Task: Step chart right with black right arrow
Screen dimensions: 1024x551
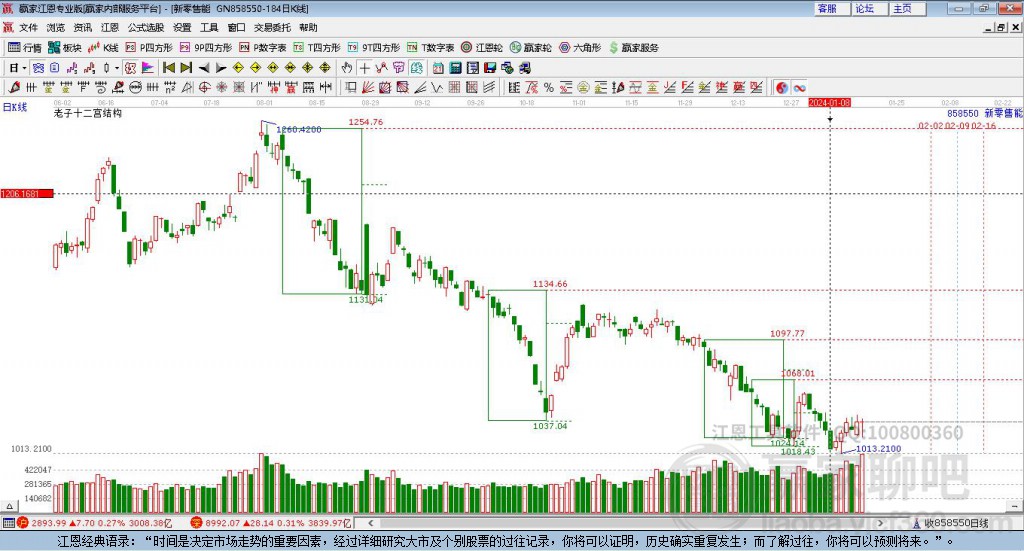Action: (x=221, y=68)
